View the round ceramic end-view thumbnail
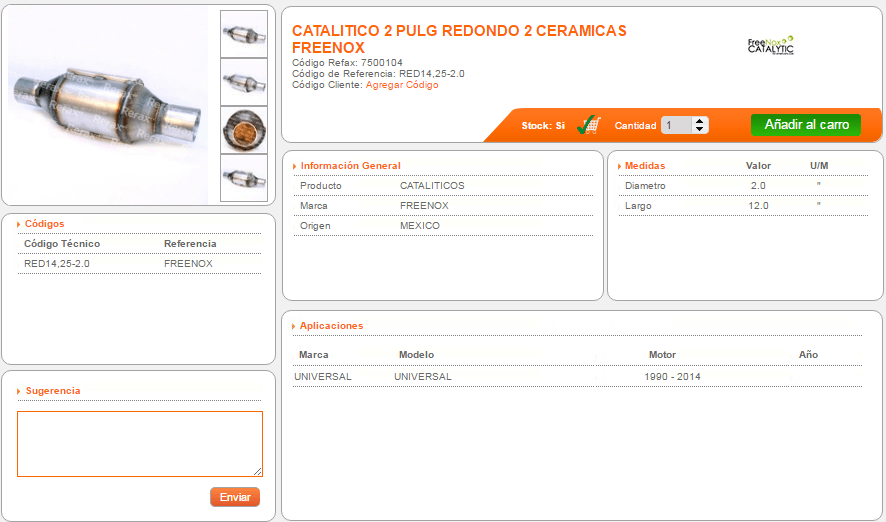Image resolution: width=886 pixels, height=522 pixels. point(244,130)
